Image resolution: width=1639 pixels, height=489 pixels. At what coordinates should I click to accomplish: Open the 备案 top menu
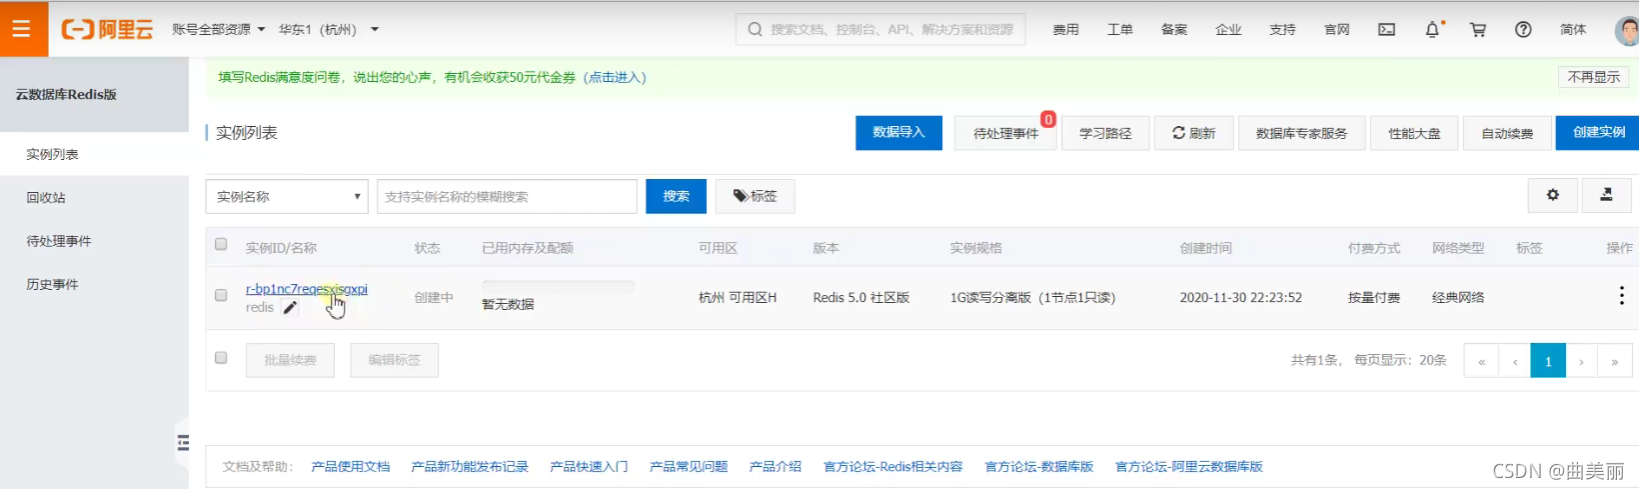click(x=1174, y=29)
